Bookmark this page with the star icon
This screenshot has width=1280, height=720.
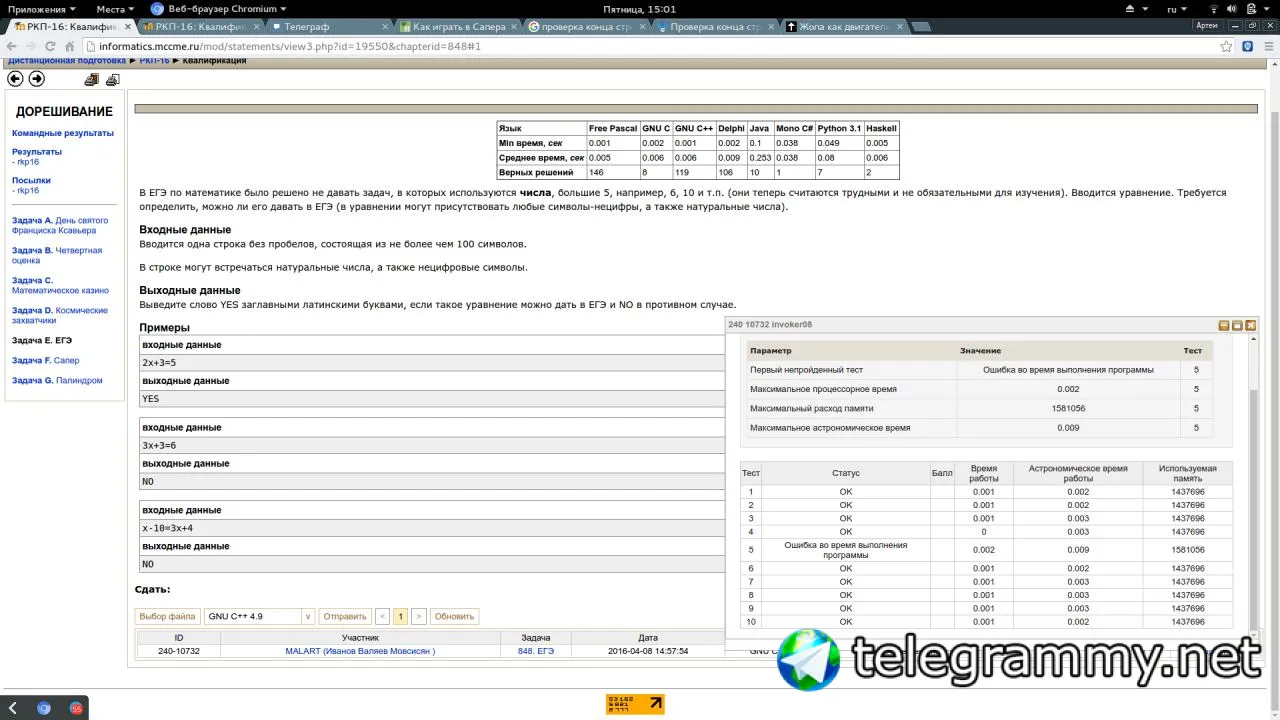tap(1227, 46)
